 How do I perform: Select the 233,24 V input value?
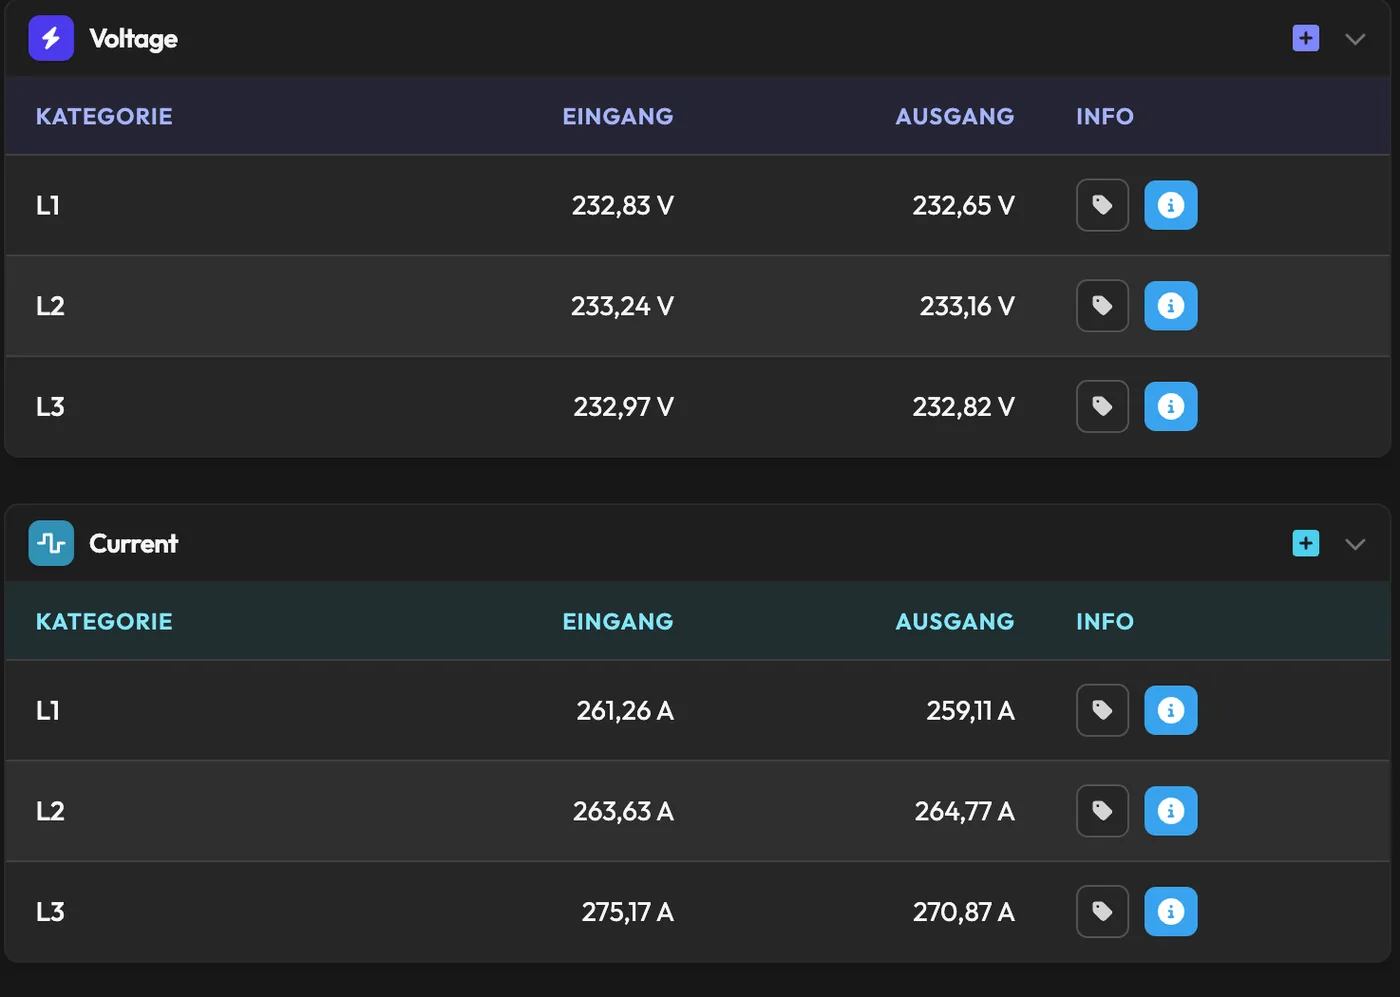click(x=622, y=306)
